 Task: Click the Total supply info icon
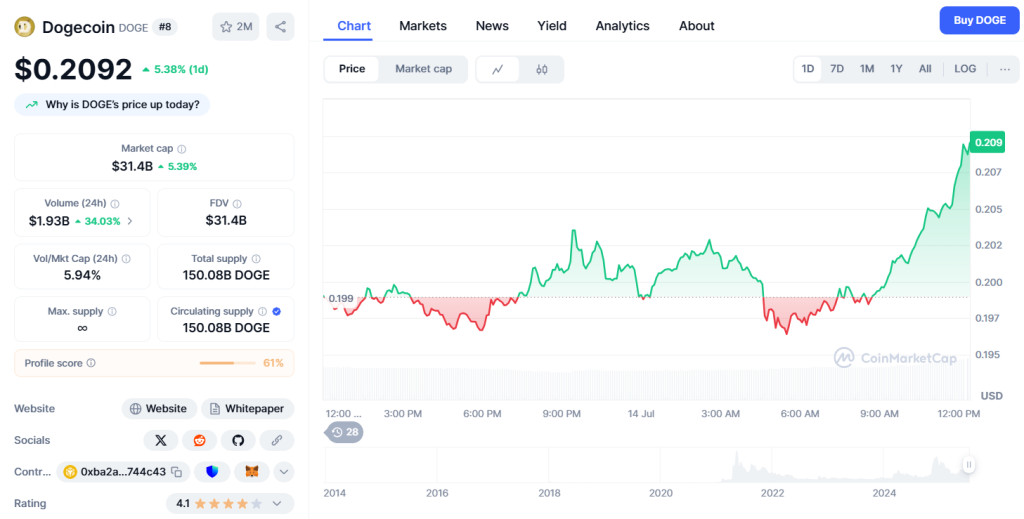click(256, 259)
